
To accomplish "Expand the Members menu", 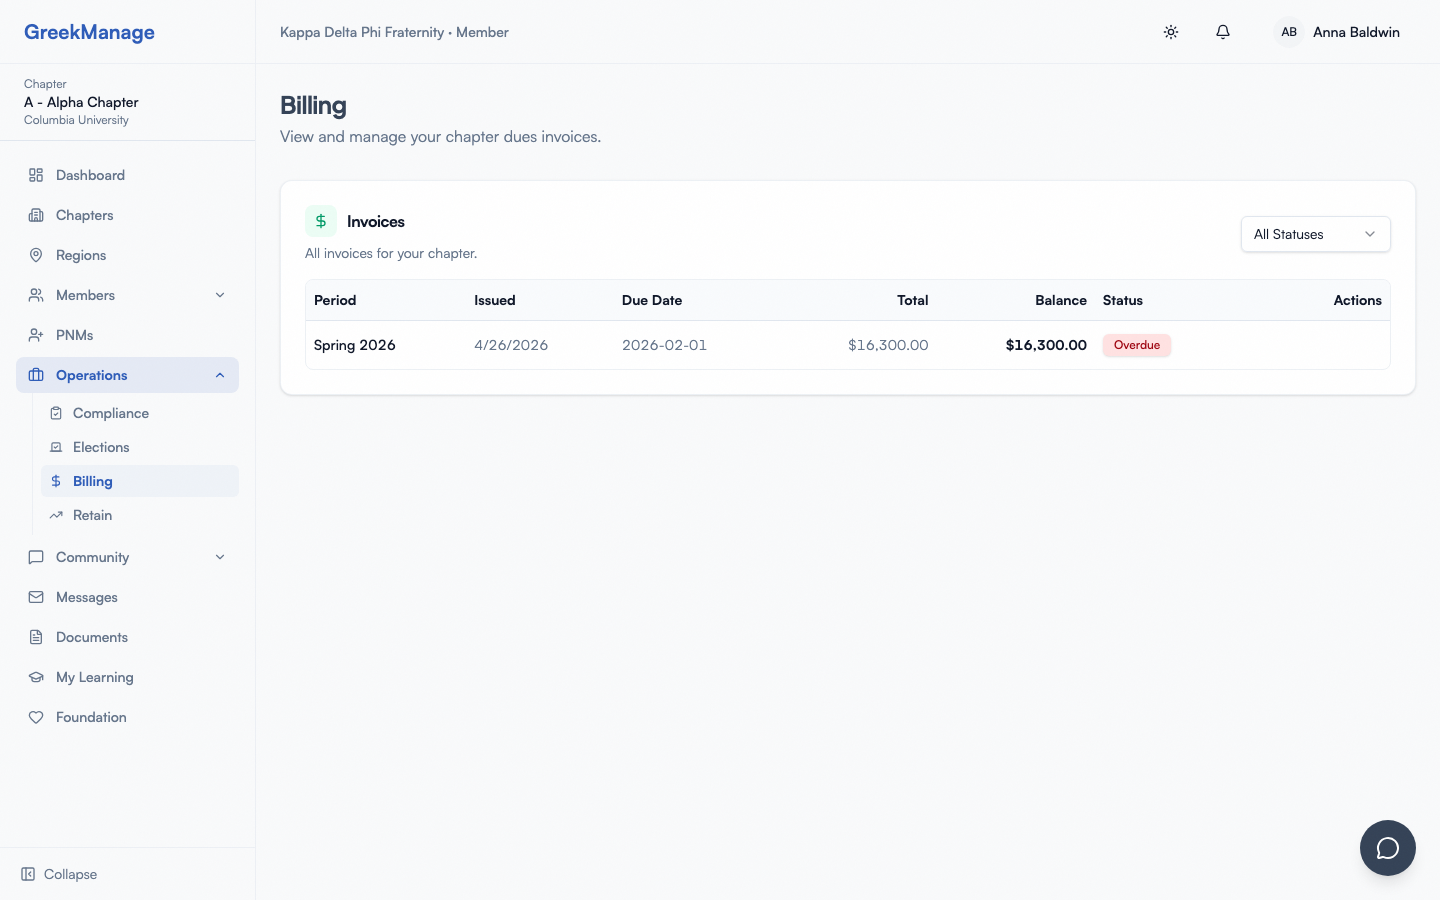I will [220, 295].
